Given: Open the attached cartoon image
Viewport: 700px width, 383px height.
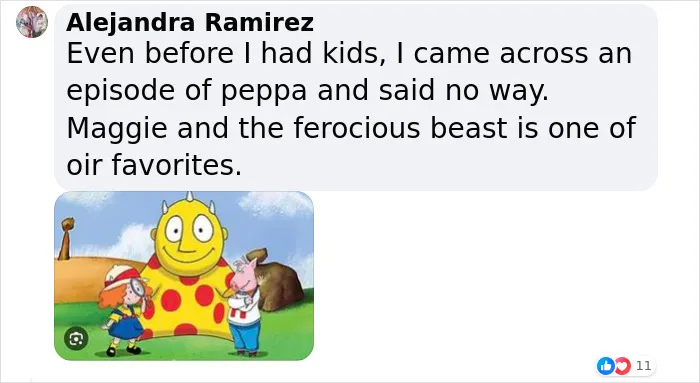Looking at the screenshot, I should tap(184, 276).
